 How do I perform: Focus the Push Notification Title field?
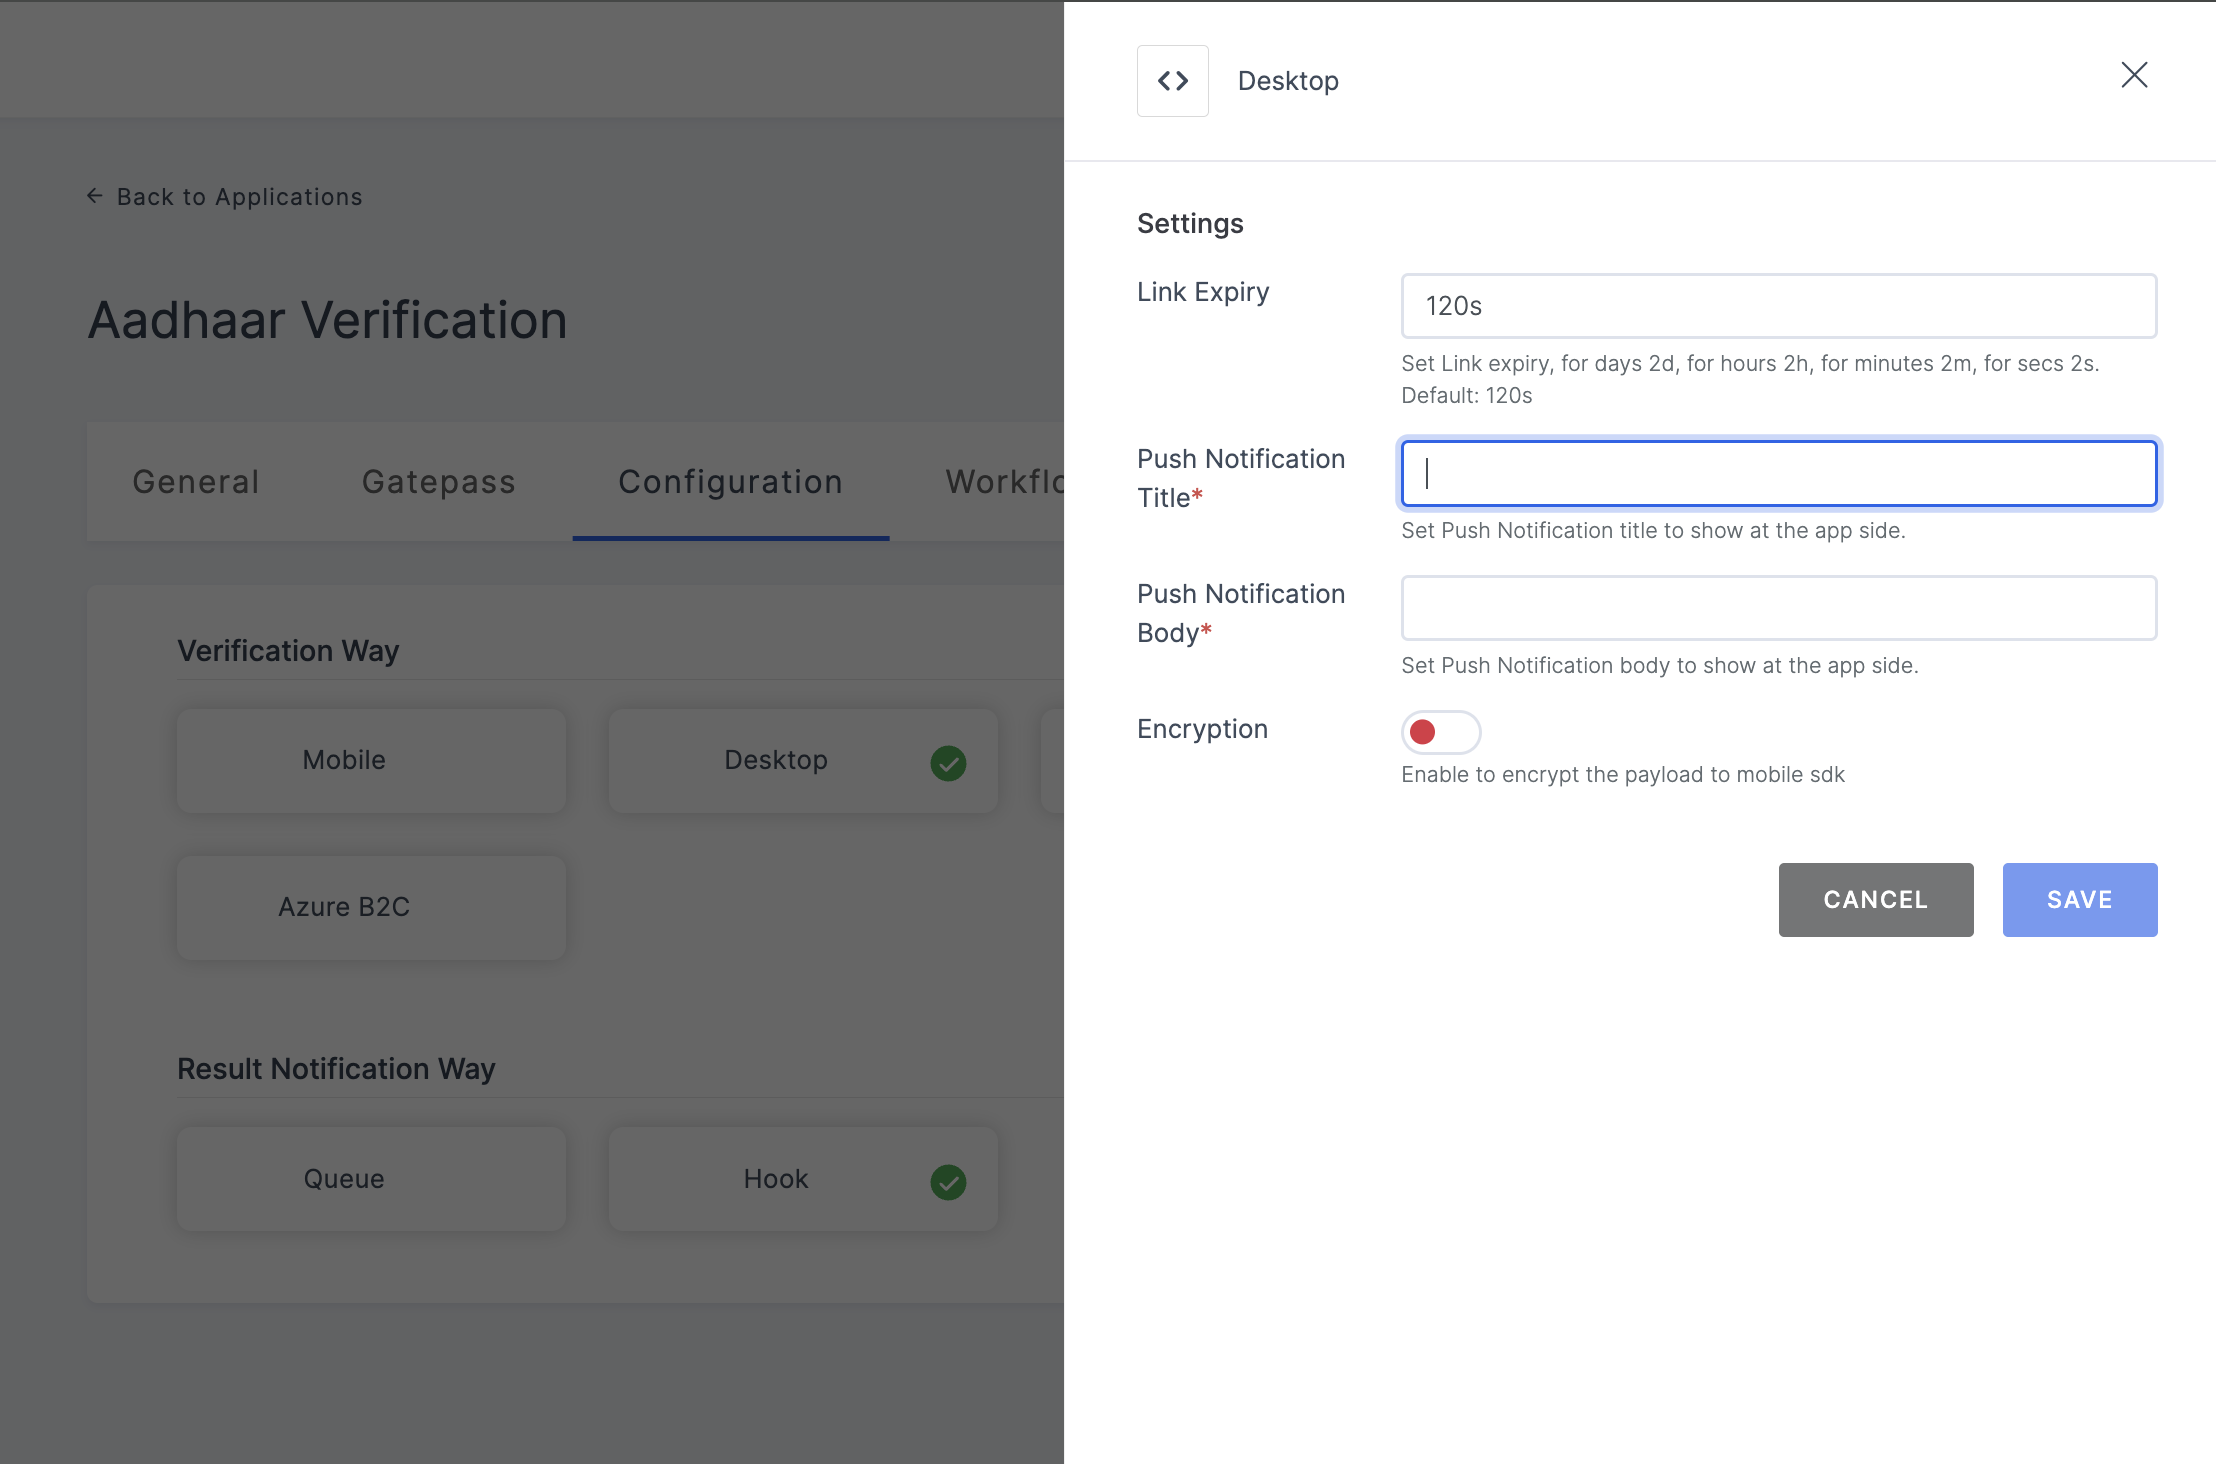coord(1778,473)
